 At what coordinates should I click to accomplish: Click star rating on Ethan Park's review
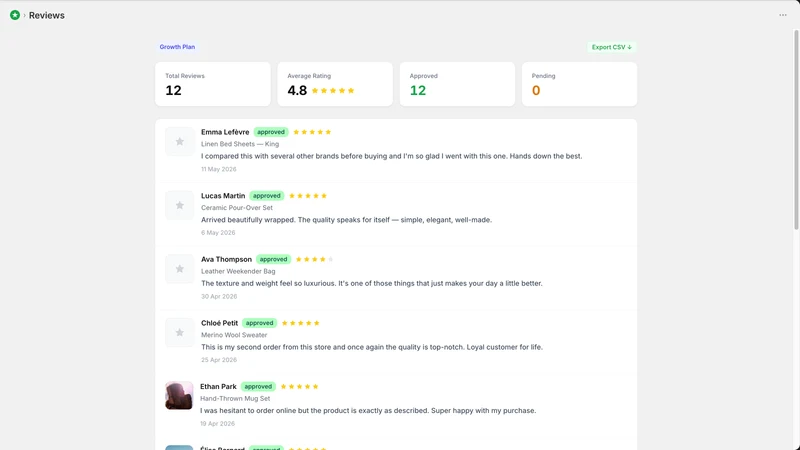(299, 387)
